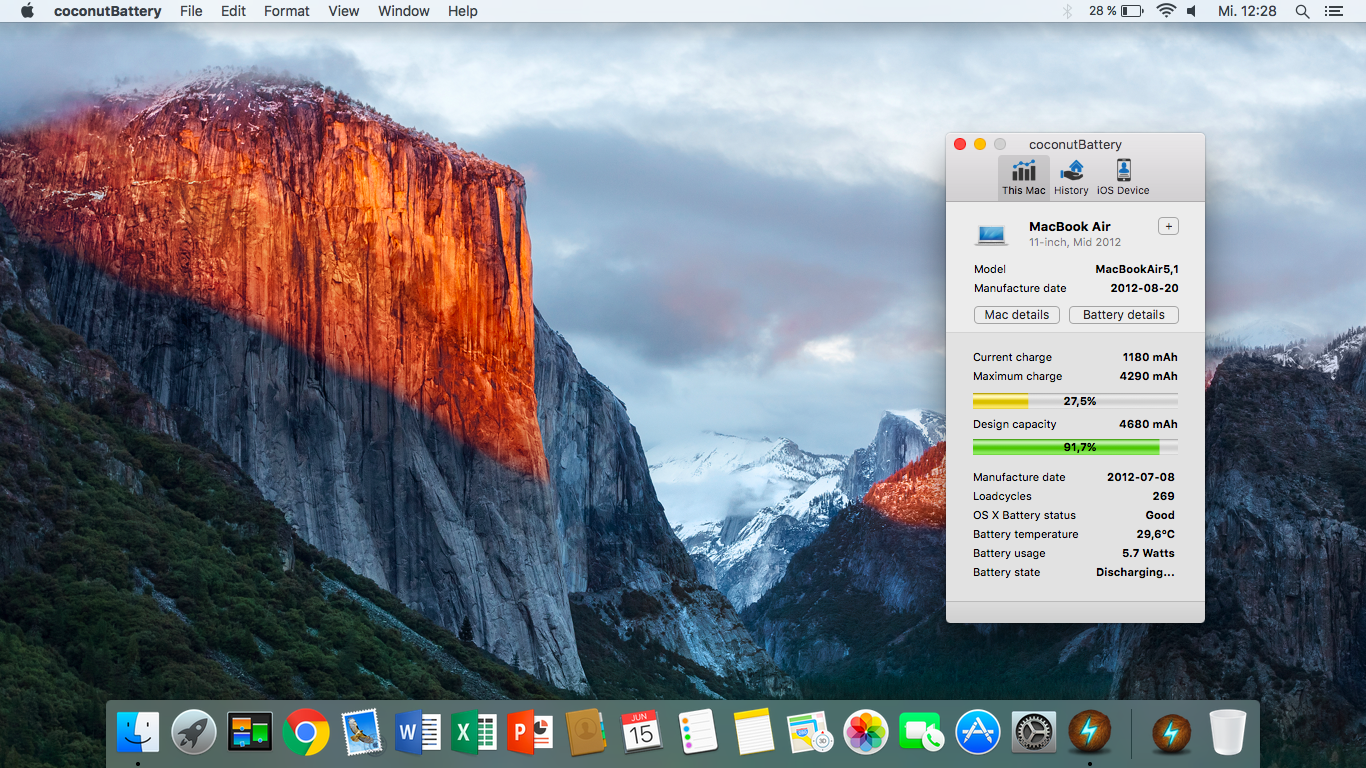
Task: Click the 1180 mAh current charge value
Action: tap(1149, 357)
